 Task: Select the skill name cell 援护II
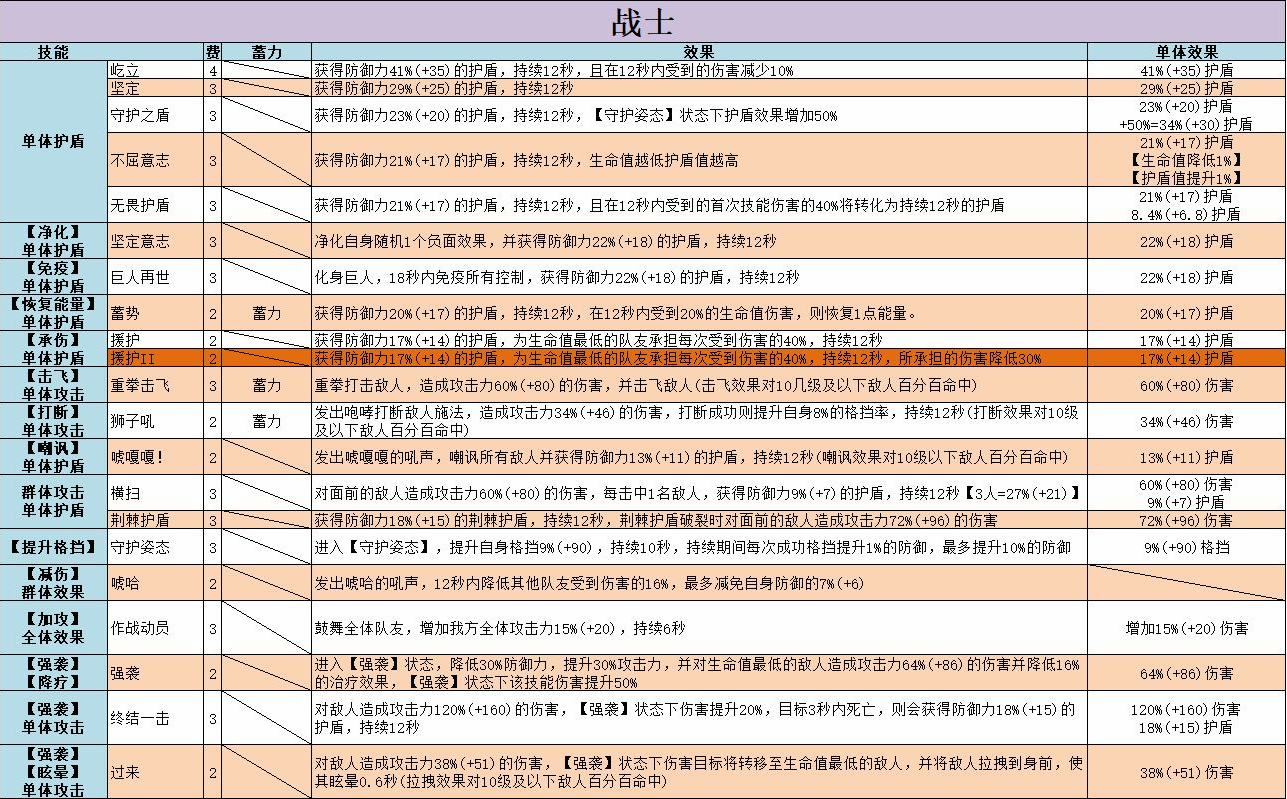(x=155, y=357)
